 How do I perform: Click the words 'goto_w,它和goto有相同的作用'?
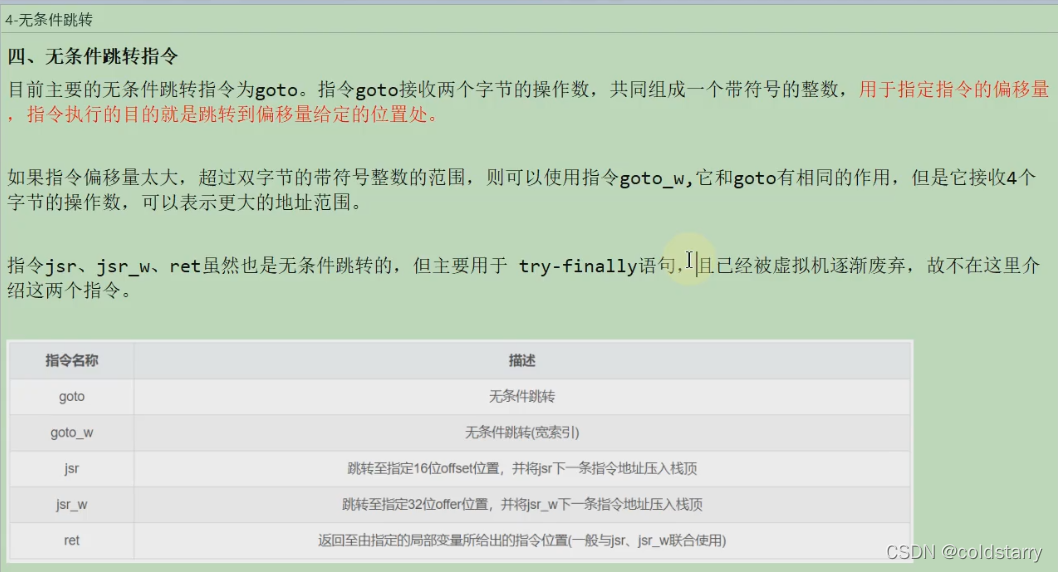pyautogui.click(x=754, y=178)
